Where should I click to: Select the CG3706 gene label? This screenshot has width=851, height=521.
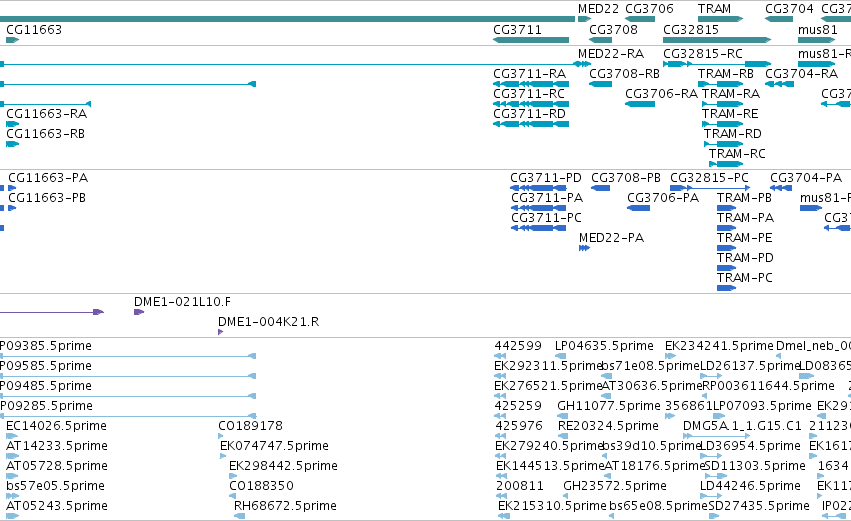tap(649, 9)
